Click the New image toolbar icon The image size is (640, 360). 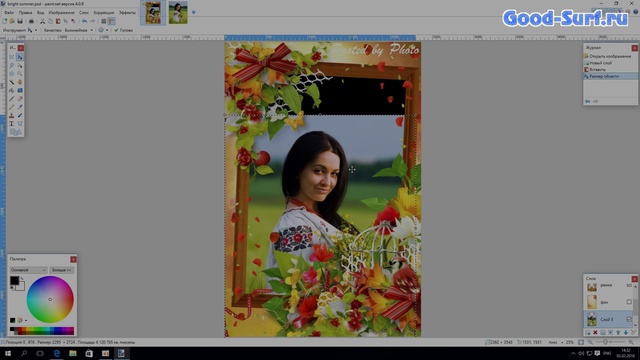(x=5, y=21)
